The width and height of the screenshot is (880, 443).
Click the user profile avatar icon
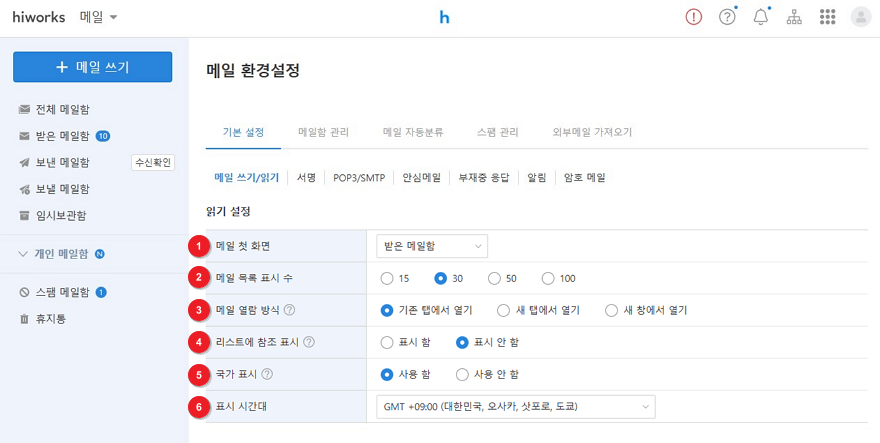coord(860,17)
